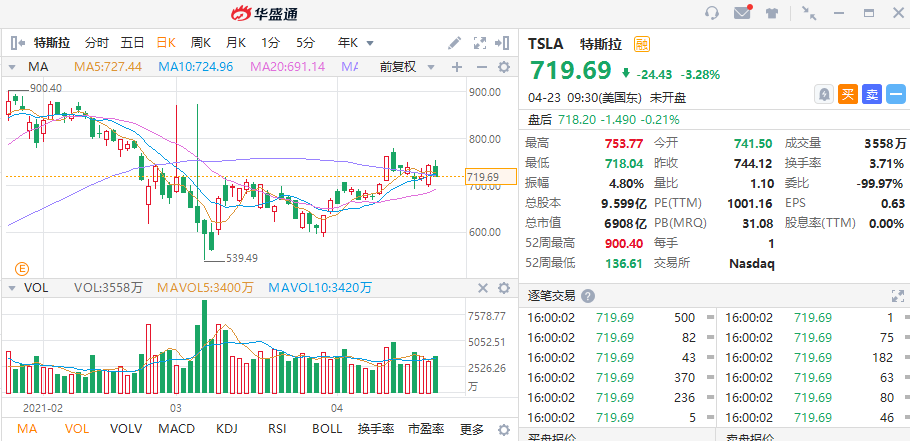Toggle the 市盈率 PE indicator
The width and height of the screenshot is (910, 441).
coord(426,429)
